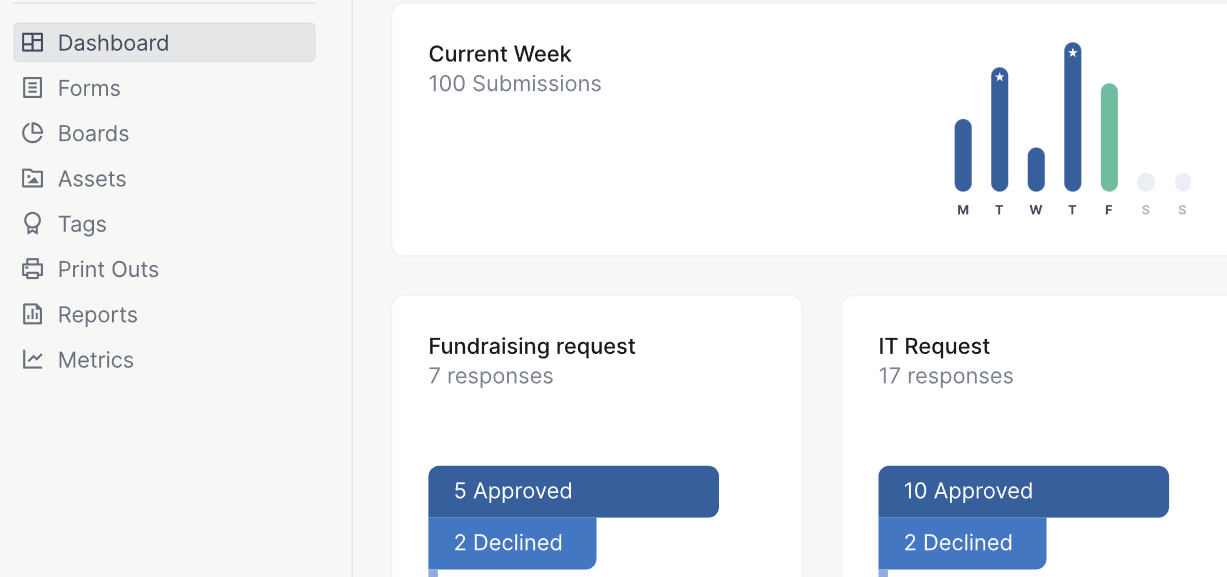Select the 10 Approved bar in IT Request

pos(1023,491)
